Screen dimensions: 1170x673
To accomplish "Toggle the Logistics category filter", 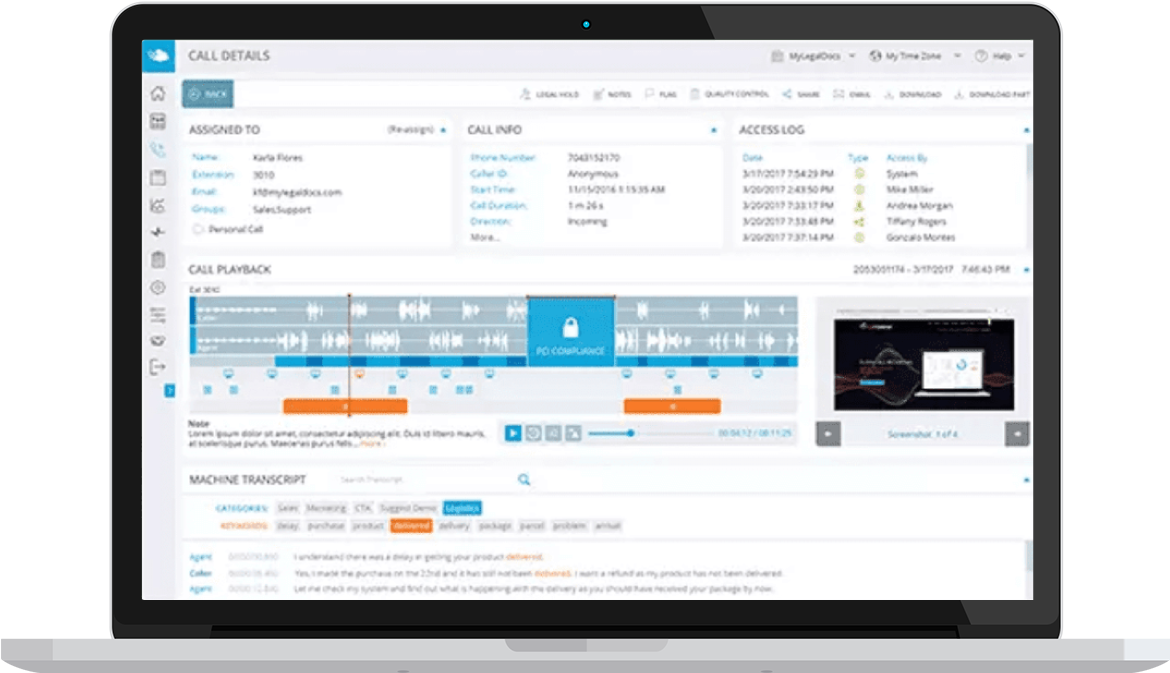I will 462,508.
